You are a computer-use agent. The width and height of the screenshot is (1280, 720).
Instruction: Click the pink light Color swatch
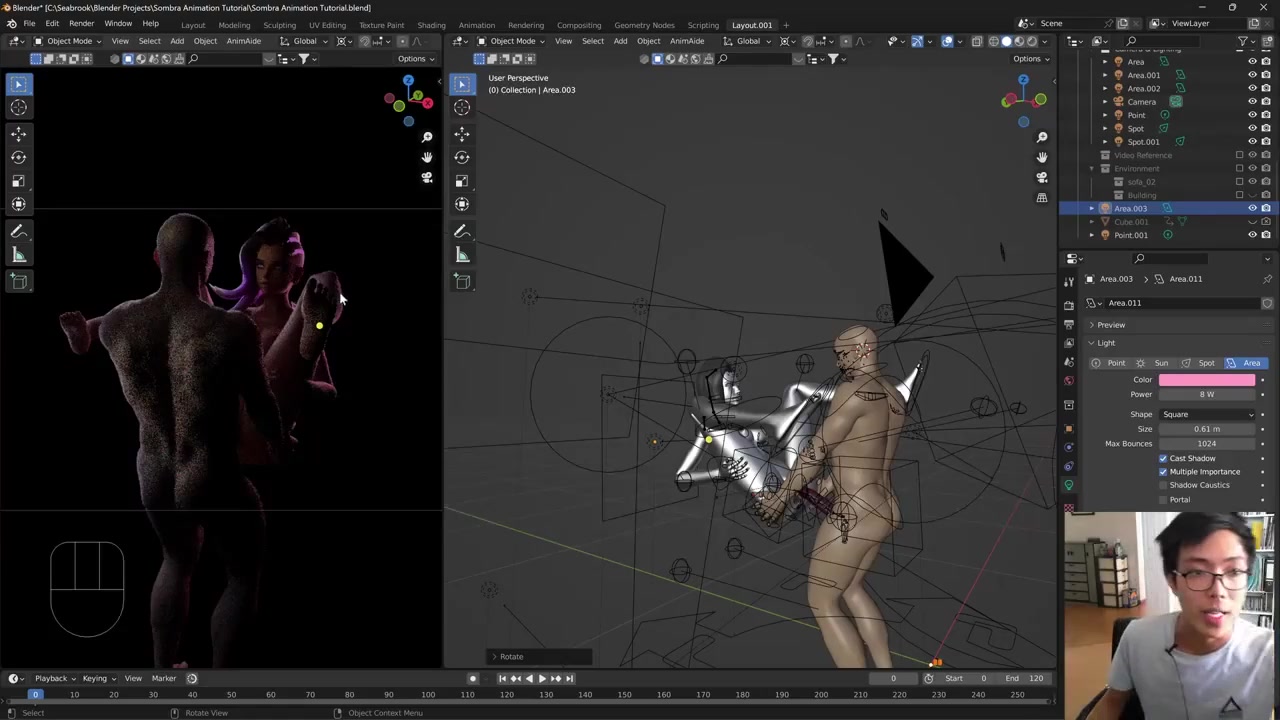[1206, 380]
